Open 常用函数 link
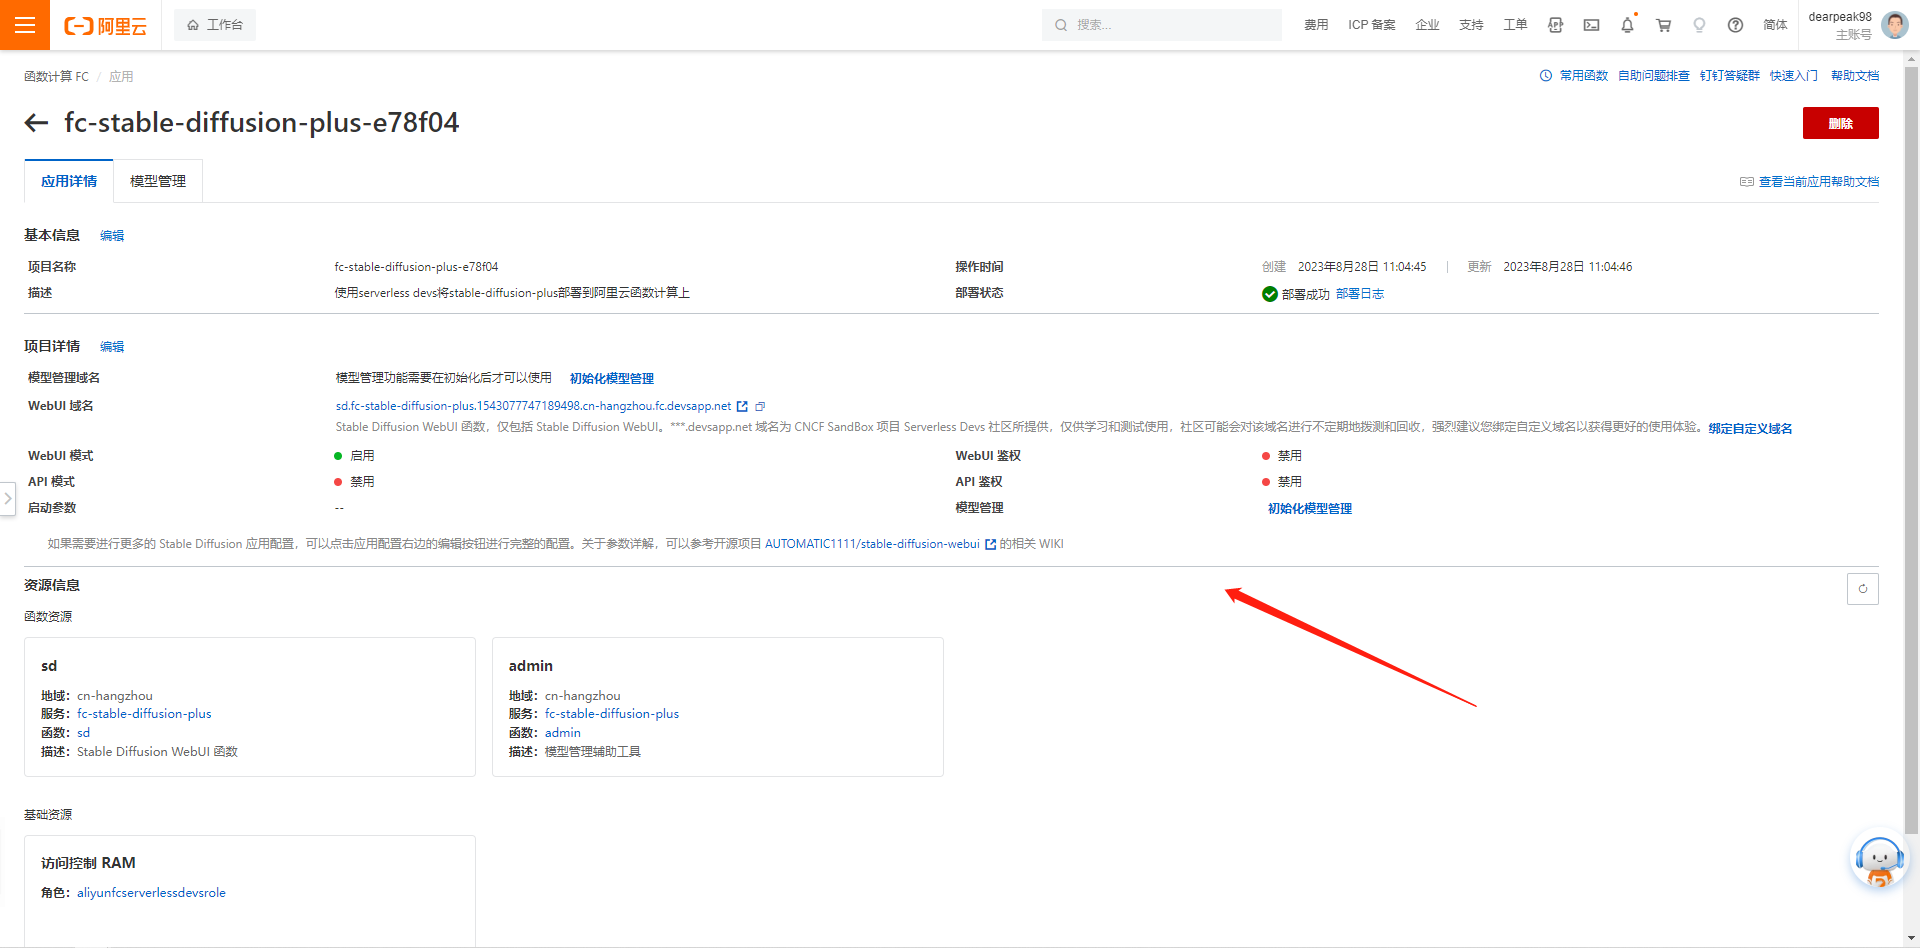 [x=1584, y=76]
